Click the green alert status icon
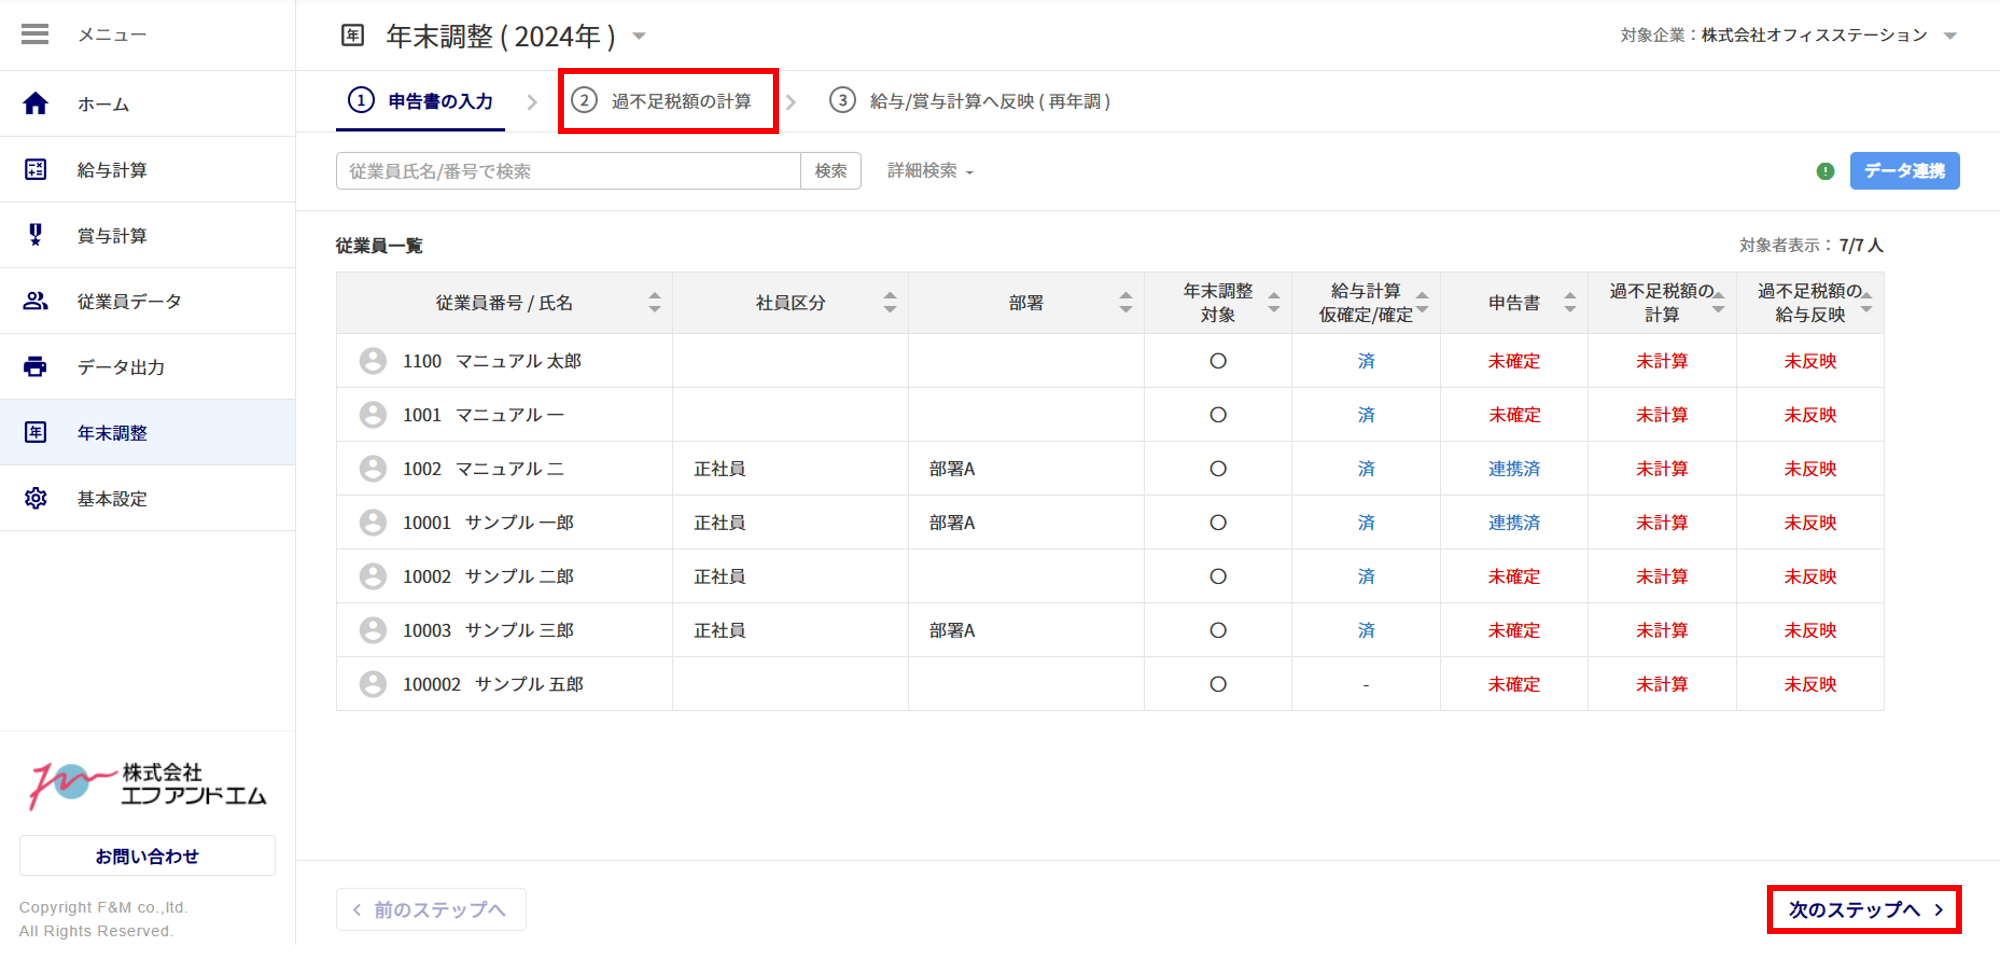Viewport: 2000px width, 957px height. tap(1825, 171)
